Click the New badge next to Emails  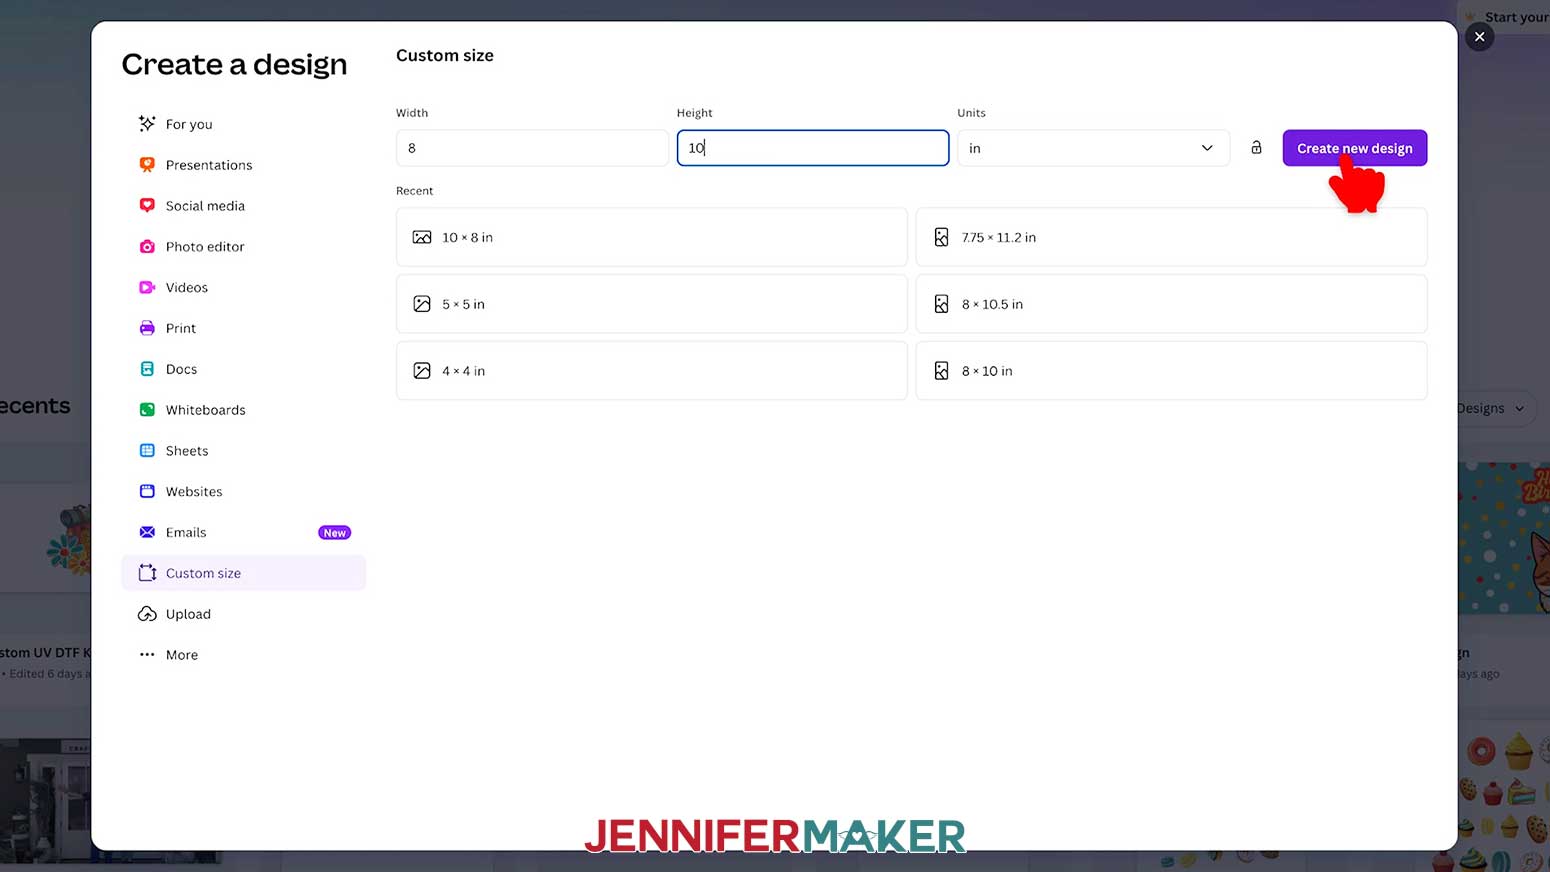[x=334, y=533]
